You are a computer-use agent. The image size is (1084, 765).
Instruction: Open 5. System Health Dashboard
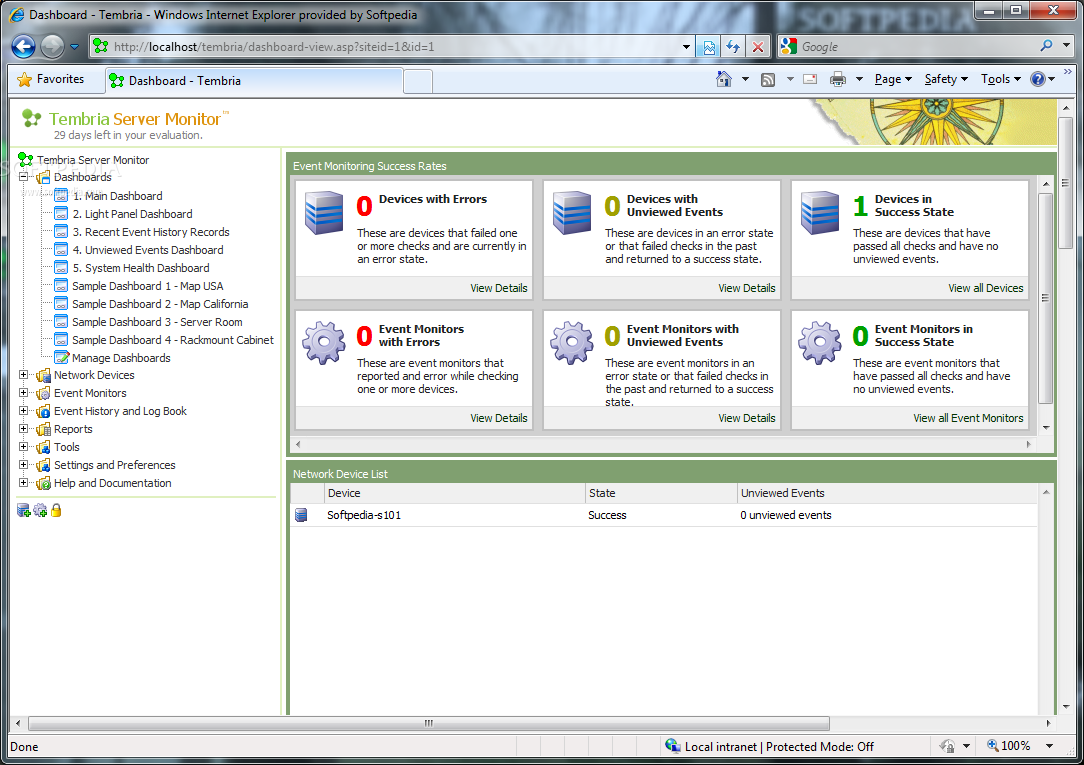pos(141,268)
